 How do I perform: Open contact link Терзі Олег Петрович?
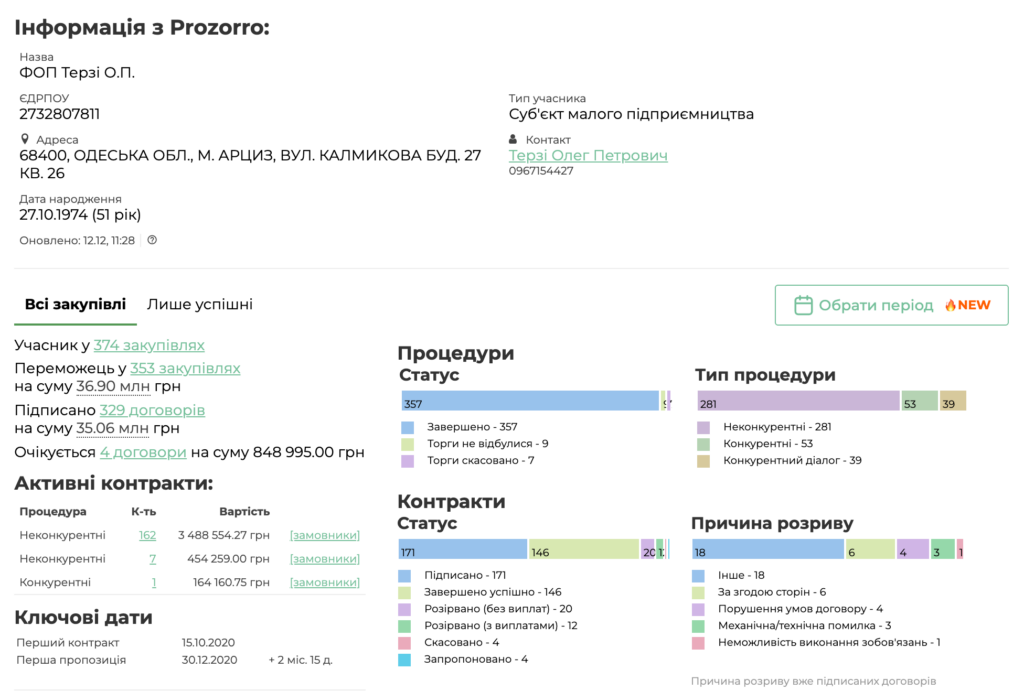(588, 155)
